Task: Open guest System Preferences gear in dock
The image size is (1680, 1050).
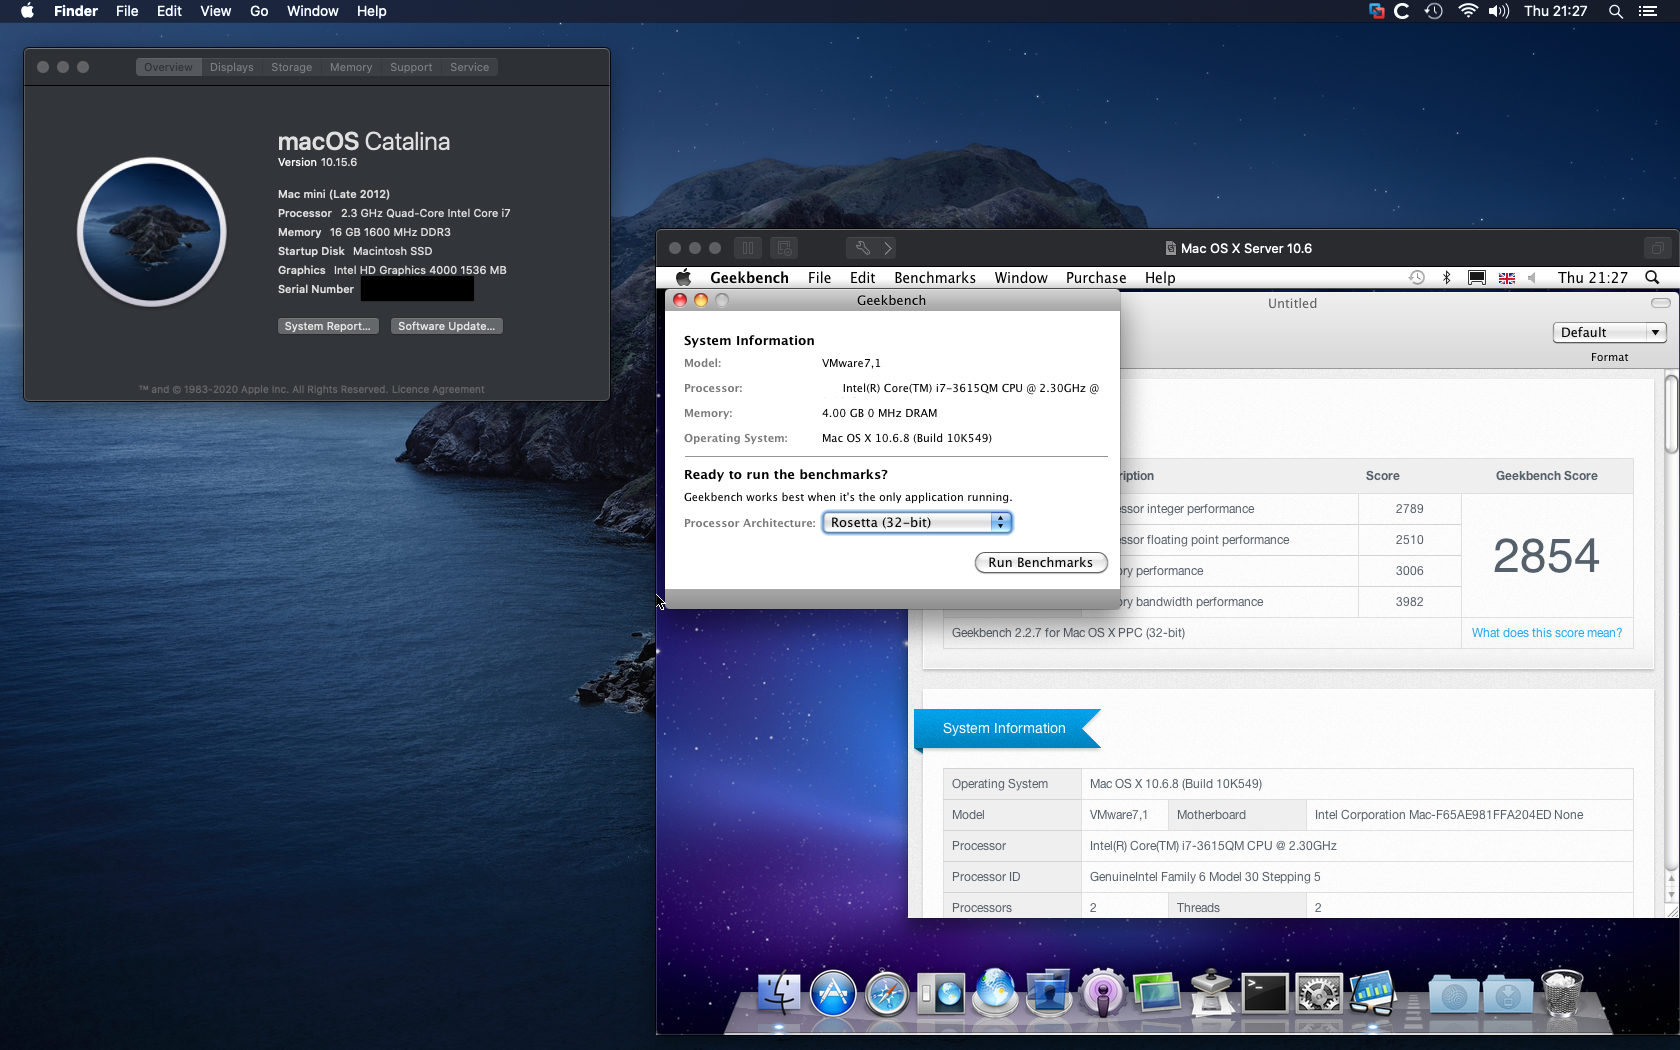Action: [x=1319, y=995]
